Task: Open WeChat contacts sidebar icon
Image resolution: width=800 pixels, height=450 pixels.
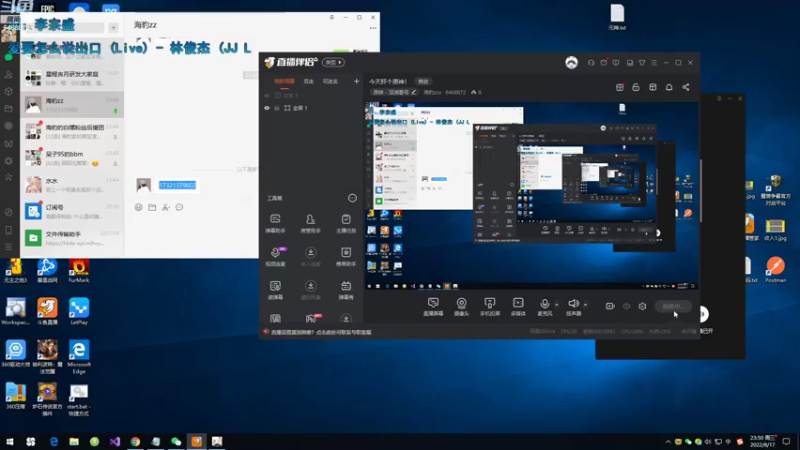Action: (8, 74)
